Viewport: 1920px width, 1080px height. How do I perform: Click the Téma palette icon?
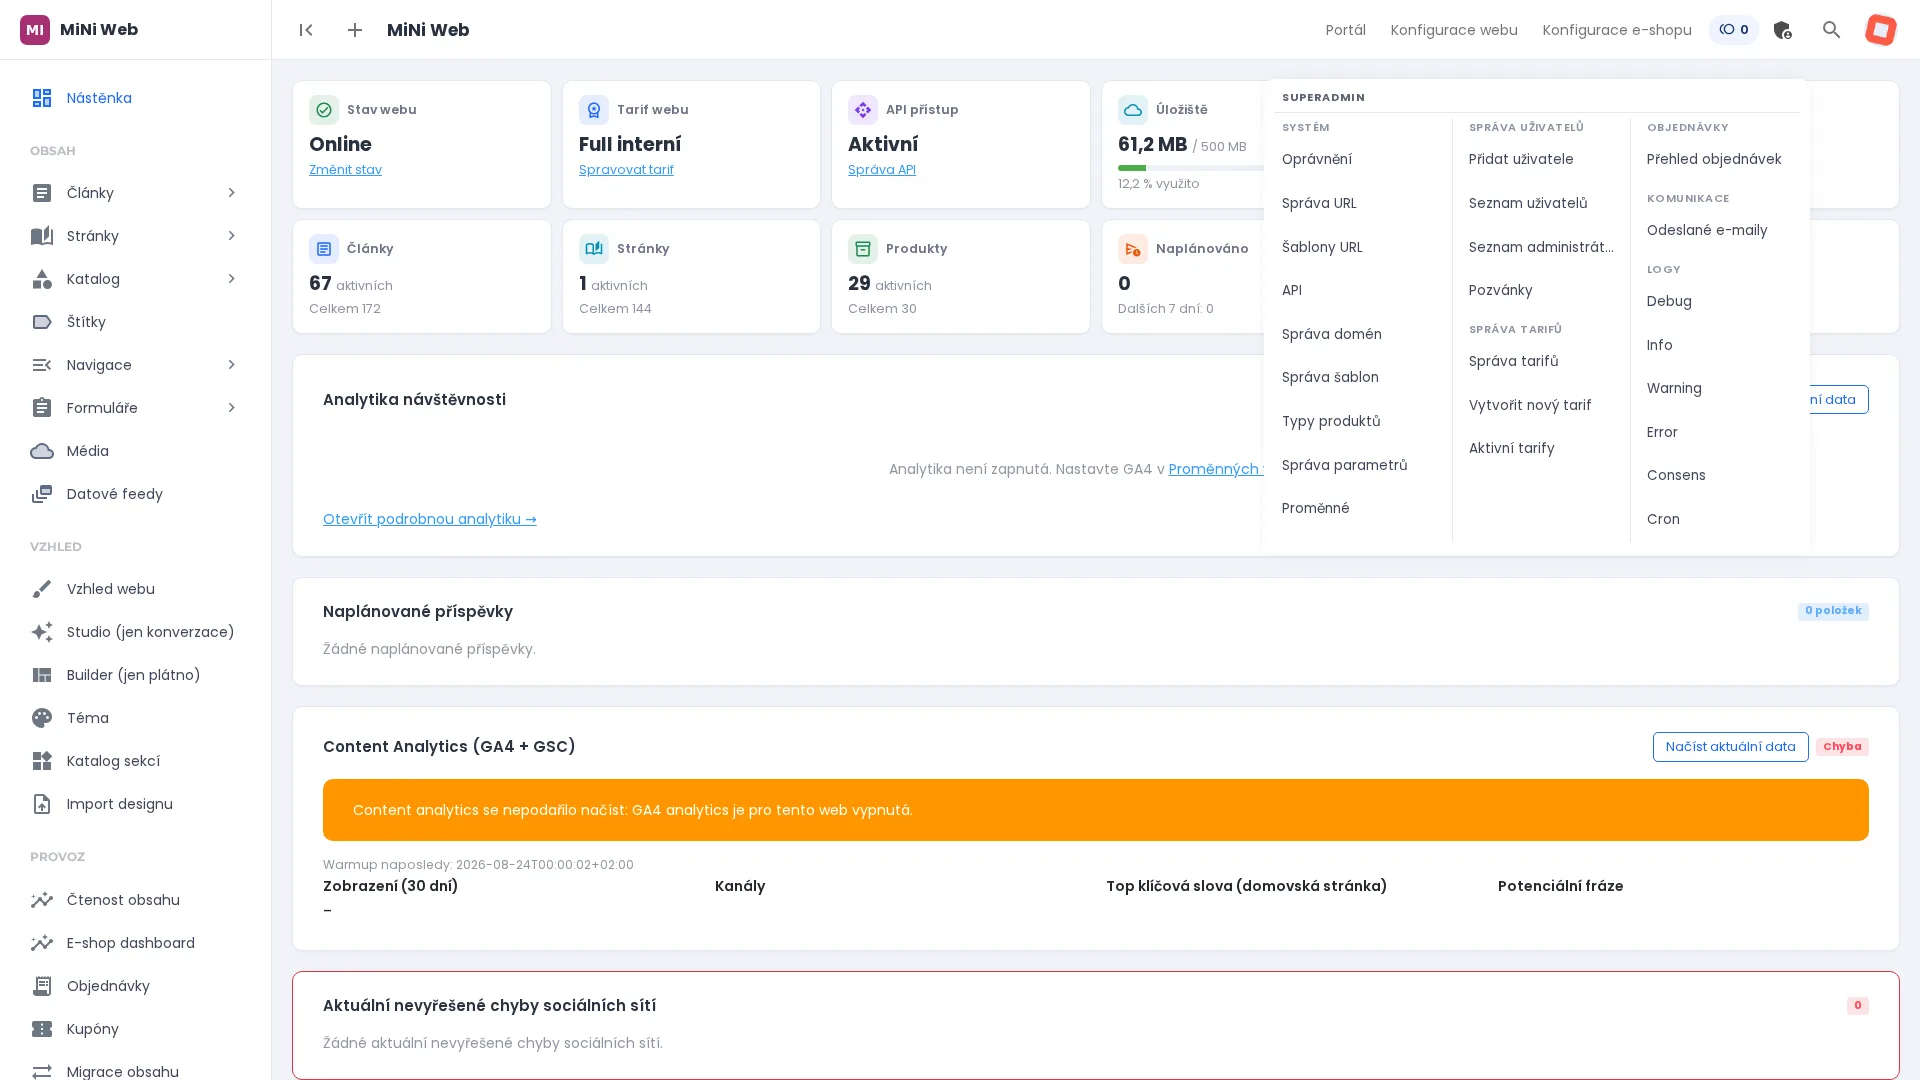[x=42, y=718]
